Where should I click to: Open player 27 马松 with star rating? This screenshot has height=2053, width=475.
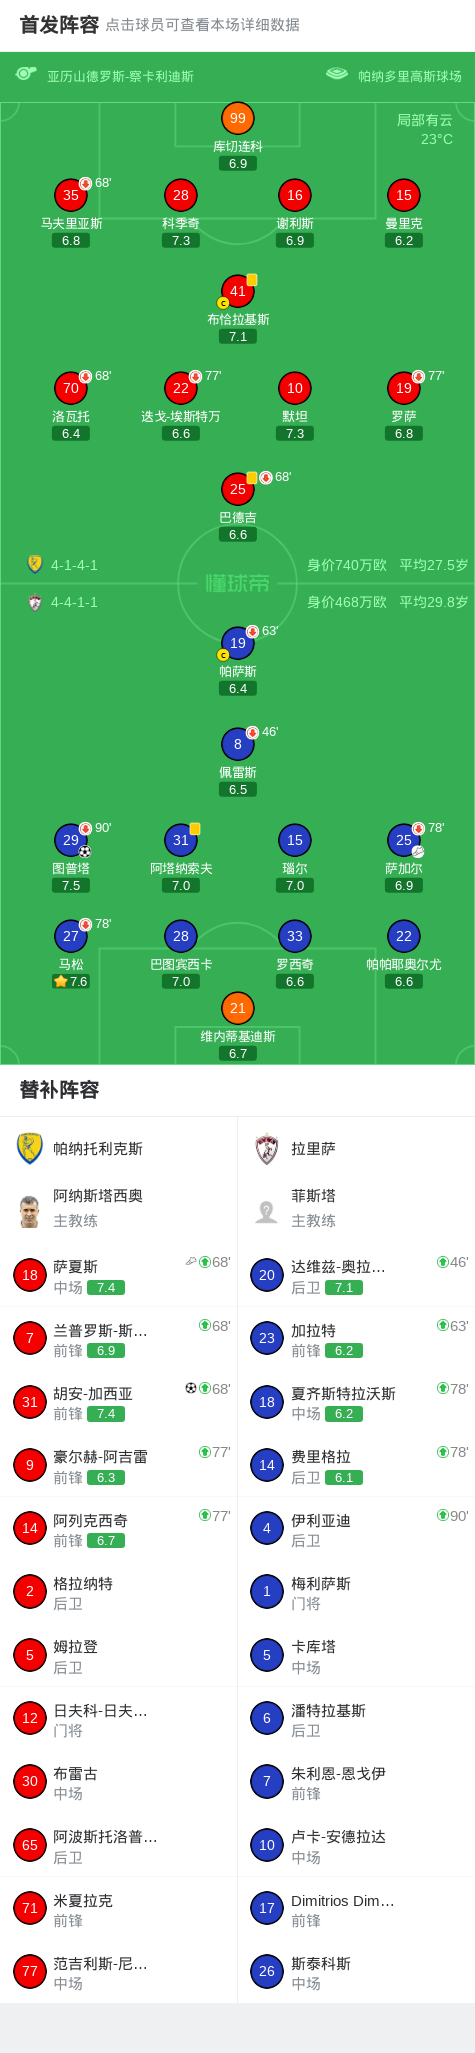pos(71,936)
